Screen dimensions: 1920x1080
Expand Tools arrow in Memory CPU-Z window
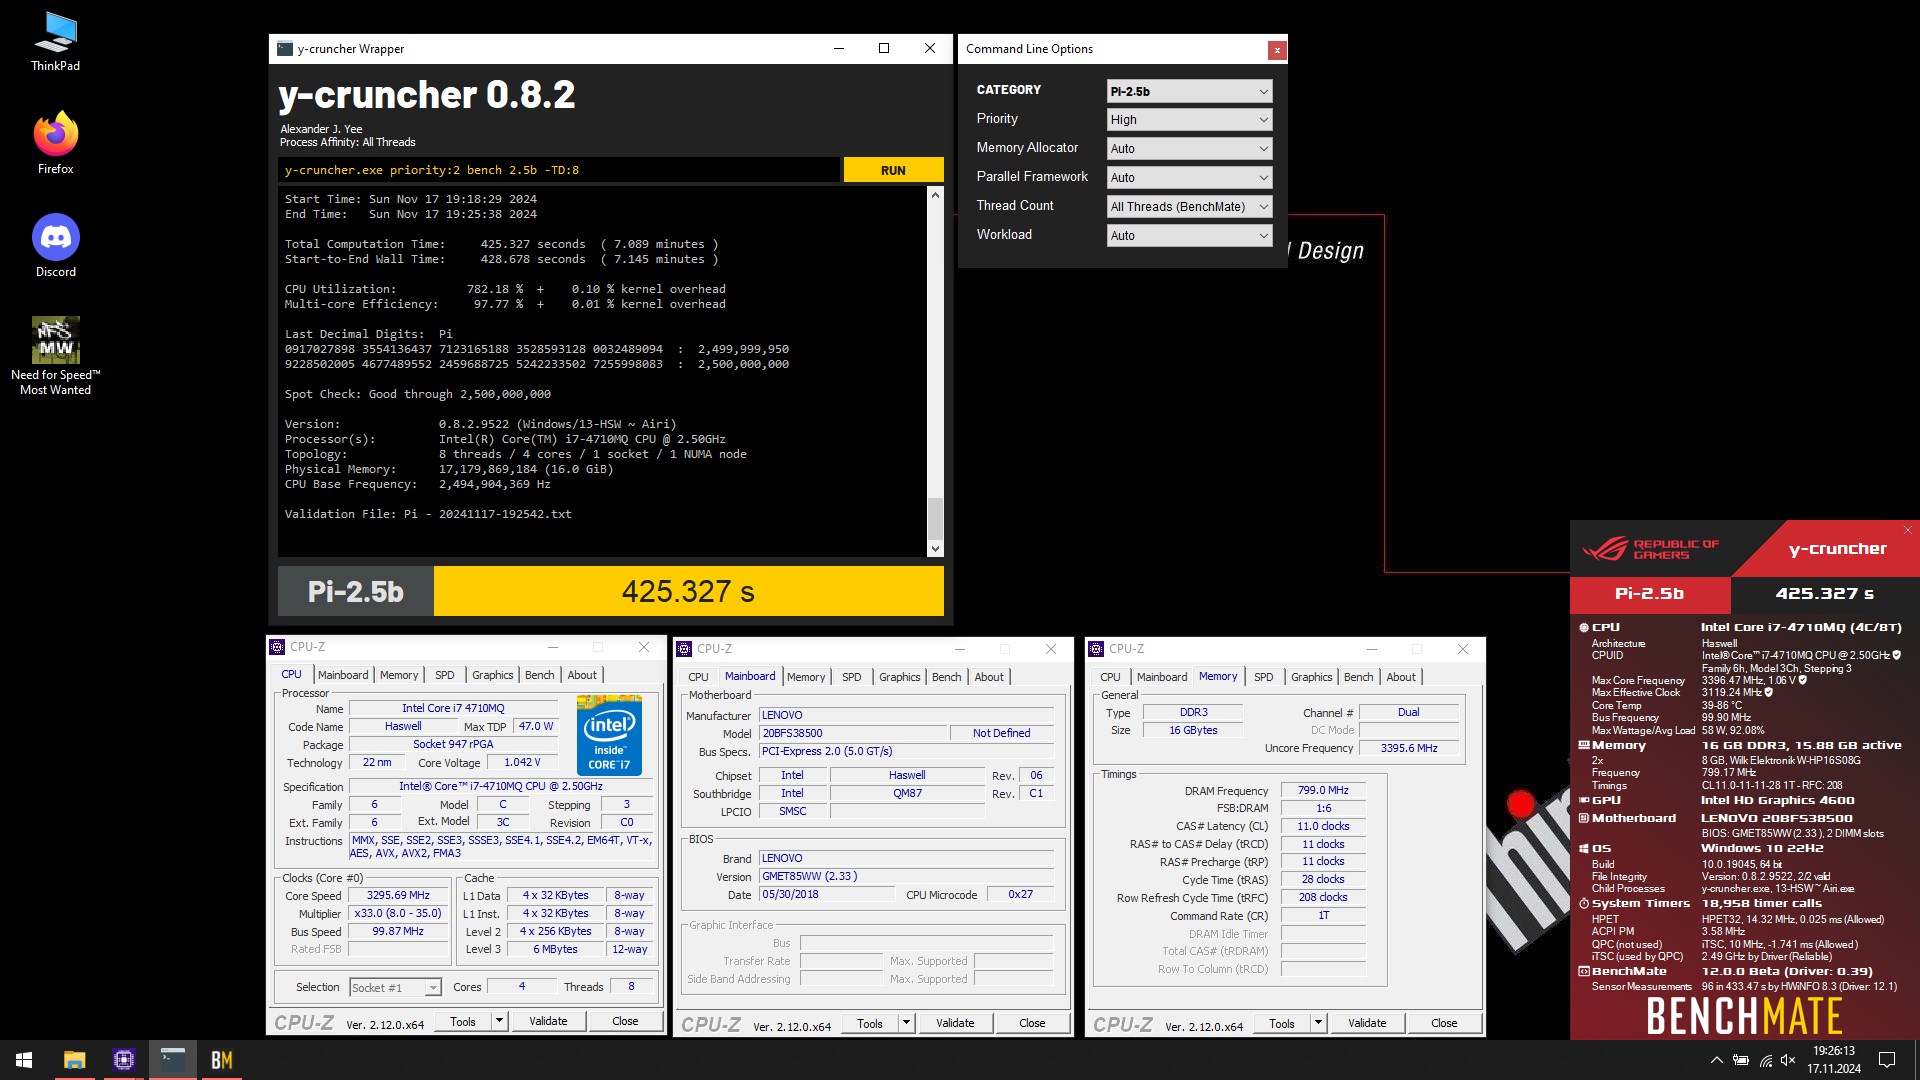click(1318, 1023)
